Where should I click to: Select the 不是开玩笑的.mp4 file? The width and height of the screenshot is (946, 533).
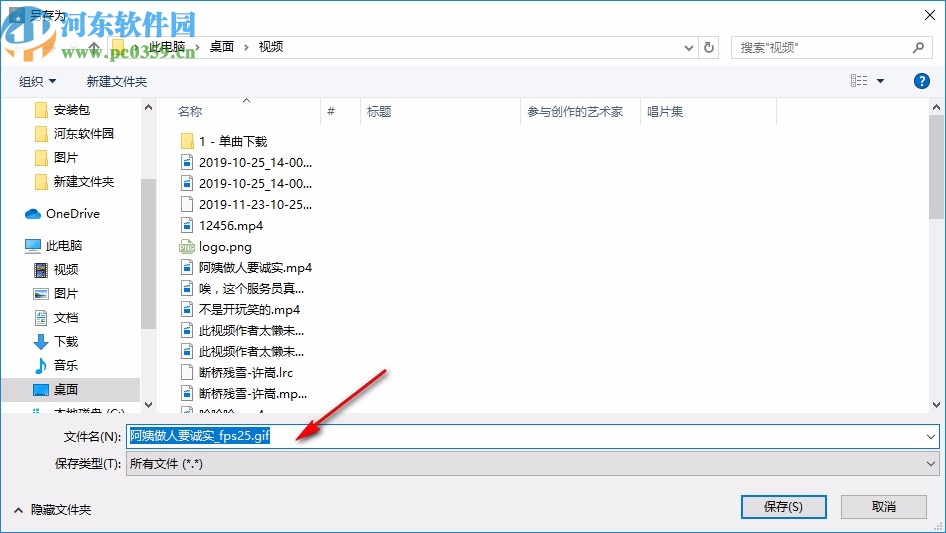[240, 310]
